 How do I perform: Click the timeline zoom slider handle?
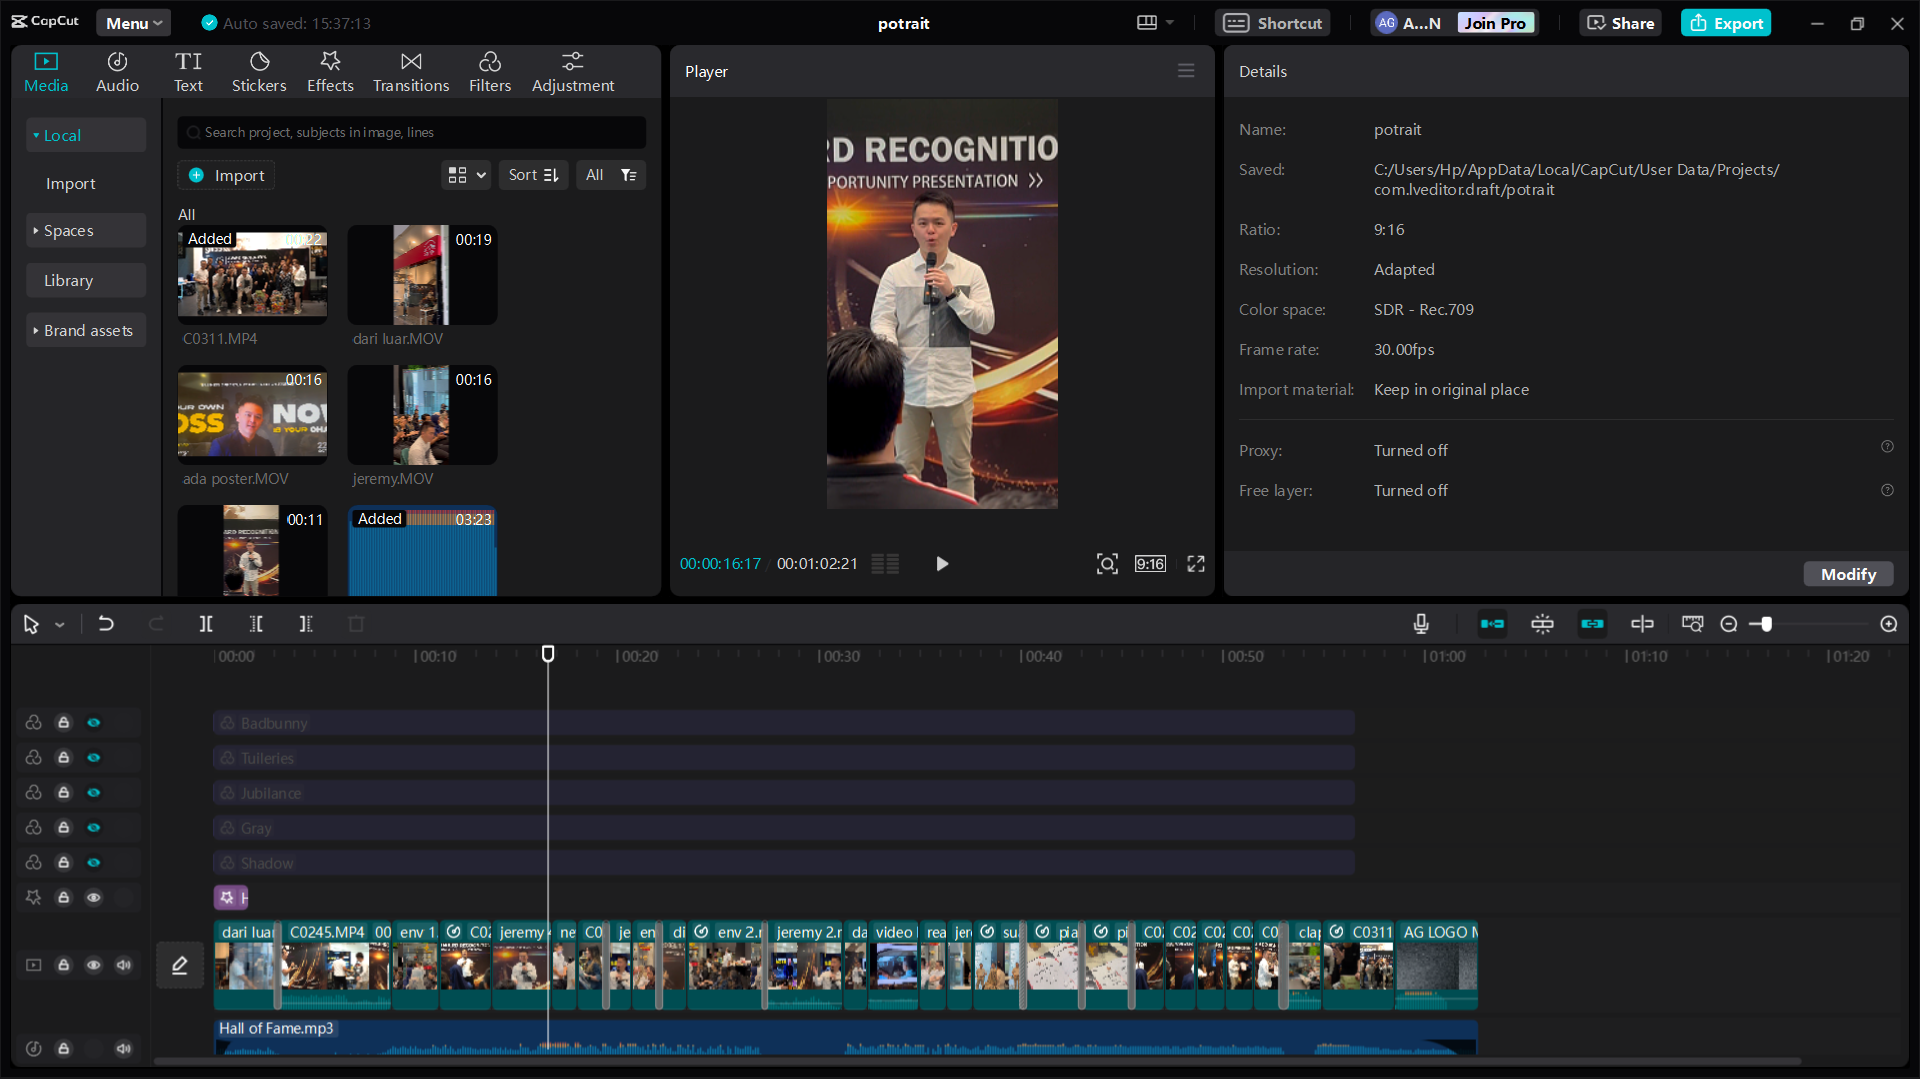pyautogui.click(x=1767, y=624)
